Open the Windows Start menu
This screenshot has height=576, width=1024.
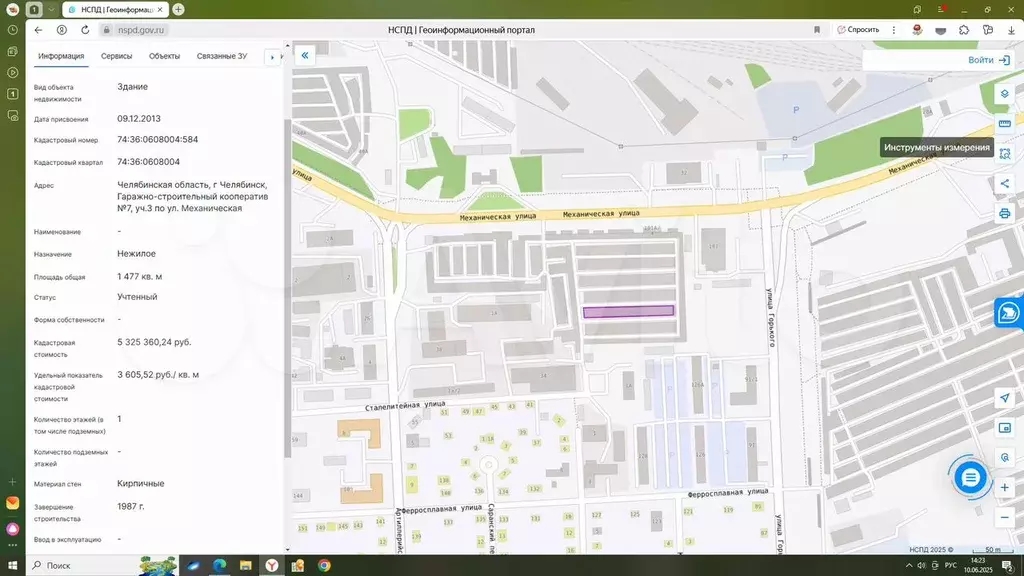click(12, 566)
